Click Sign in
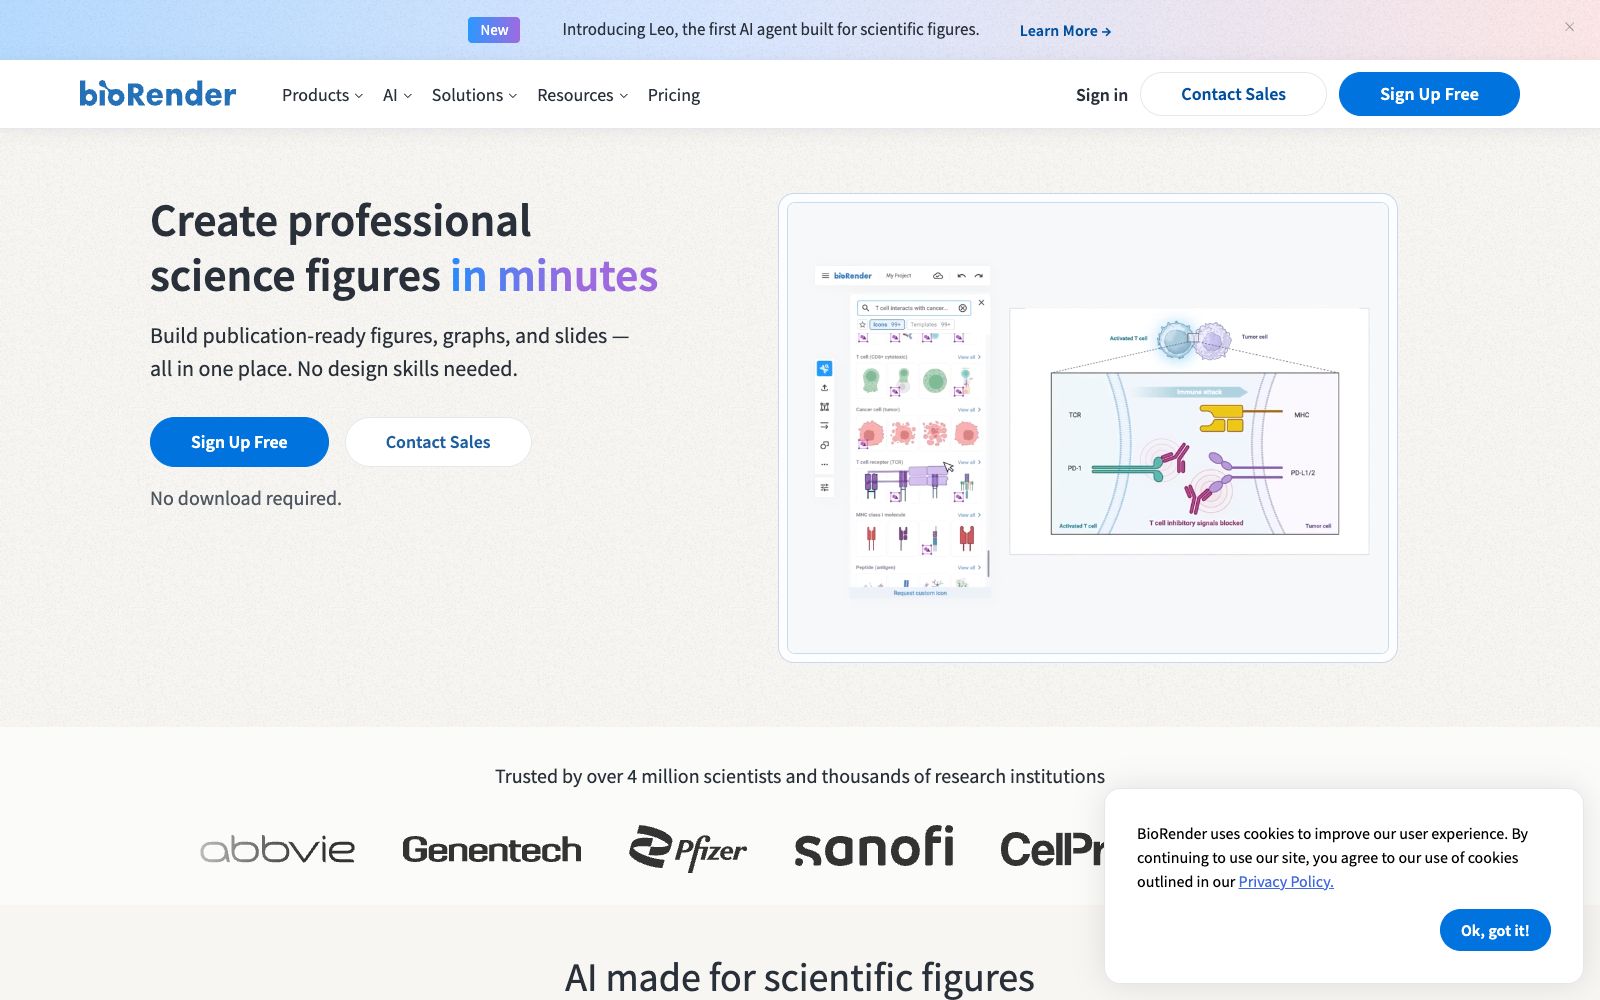Viewport: 1600px width, 1000px height. pos(1101,95)
